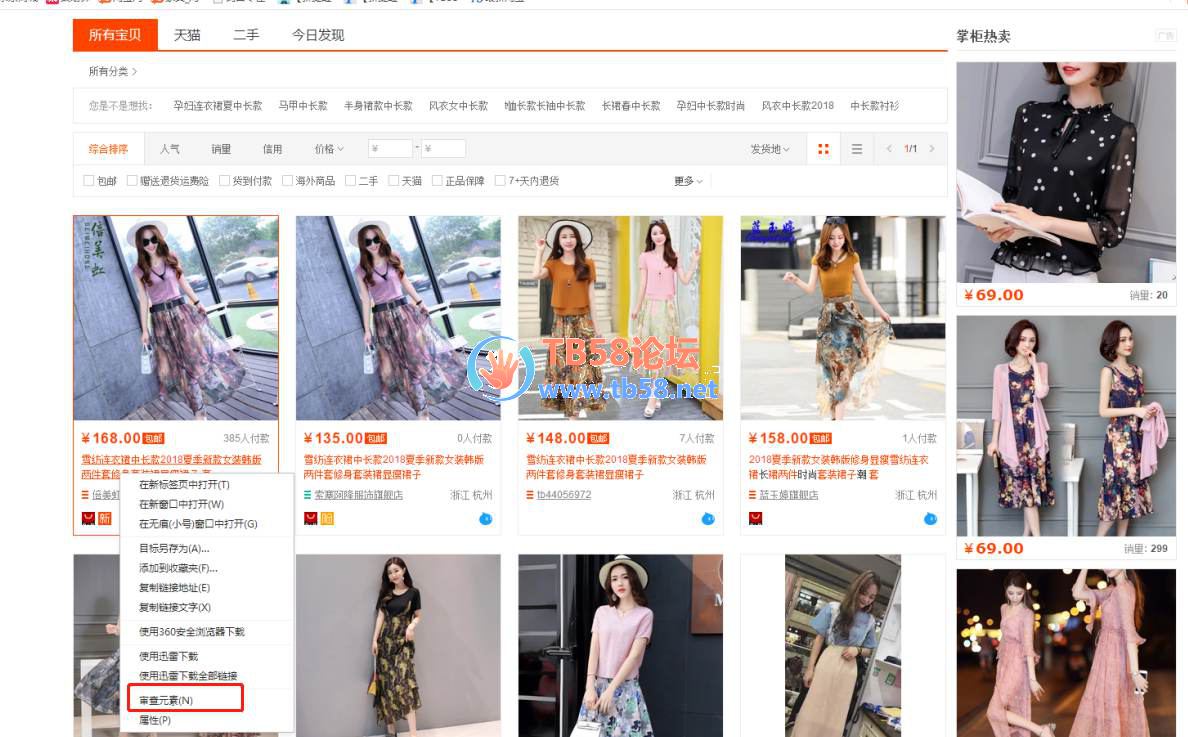Go to previous results page arrow
The width and height of the screenshot is (1188, 737).
coord(888,149)
